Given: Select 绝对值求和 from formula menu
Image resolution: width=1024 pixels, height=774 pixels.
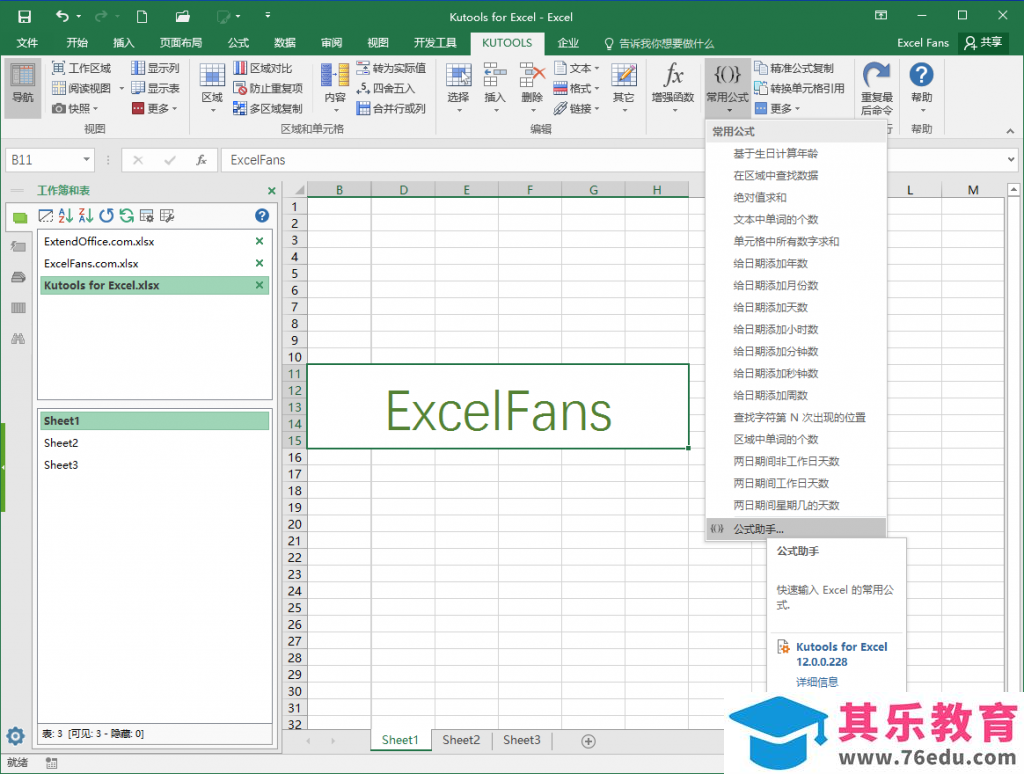Looking at the screenshot, I should coord(760,197).
